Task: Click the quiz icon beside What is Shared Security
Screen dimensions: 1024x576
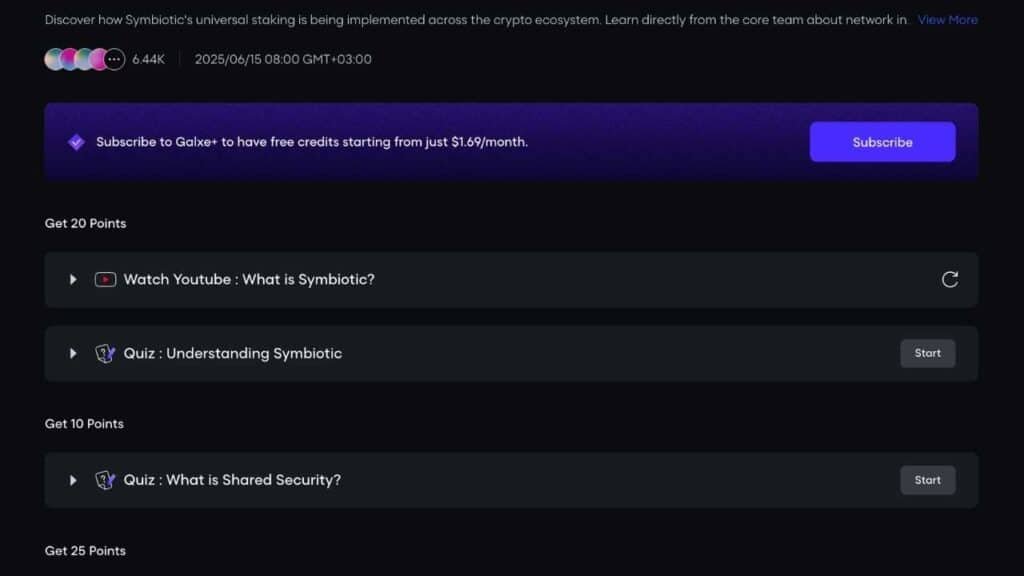Action: [x=106, y=480]
